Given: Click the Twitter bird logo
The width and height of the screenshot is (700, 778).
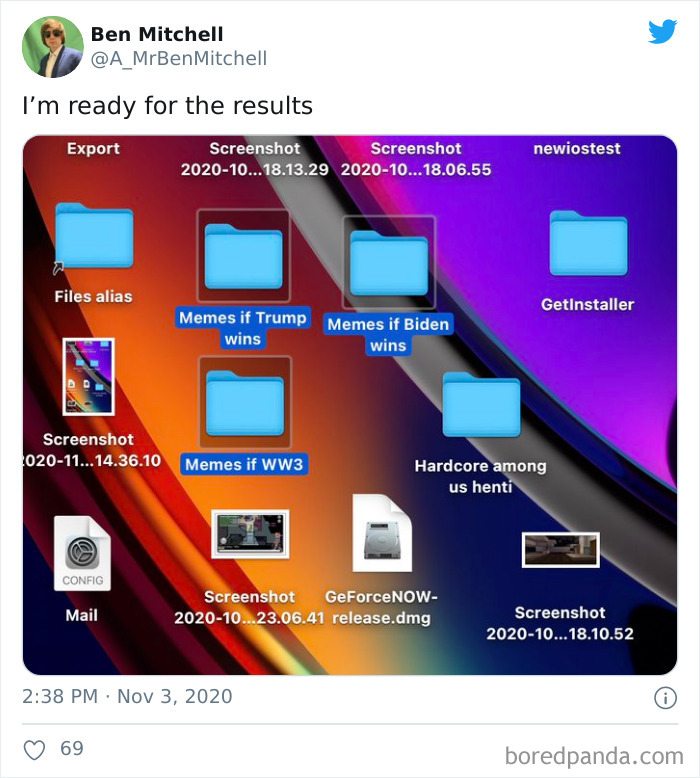Looking at the screenshot, I should click(663, 31).
